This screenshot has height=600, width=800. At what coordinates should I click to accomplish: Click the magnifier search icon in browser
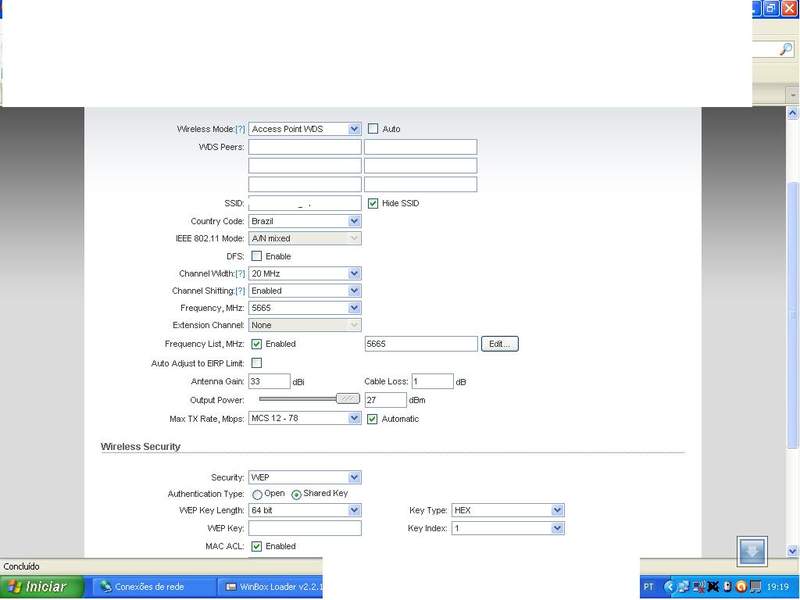pos(786,49)
